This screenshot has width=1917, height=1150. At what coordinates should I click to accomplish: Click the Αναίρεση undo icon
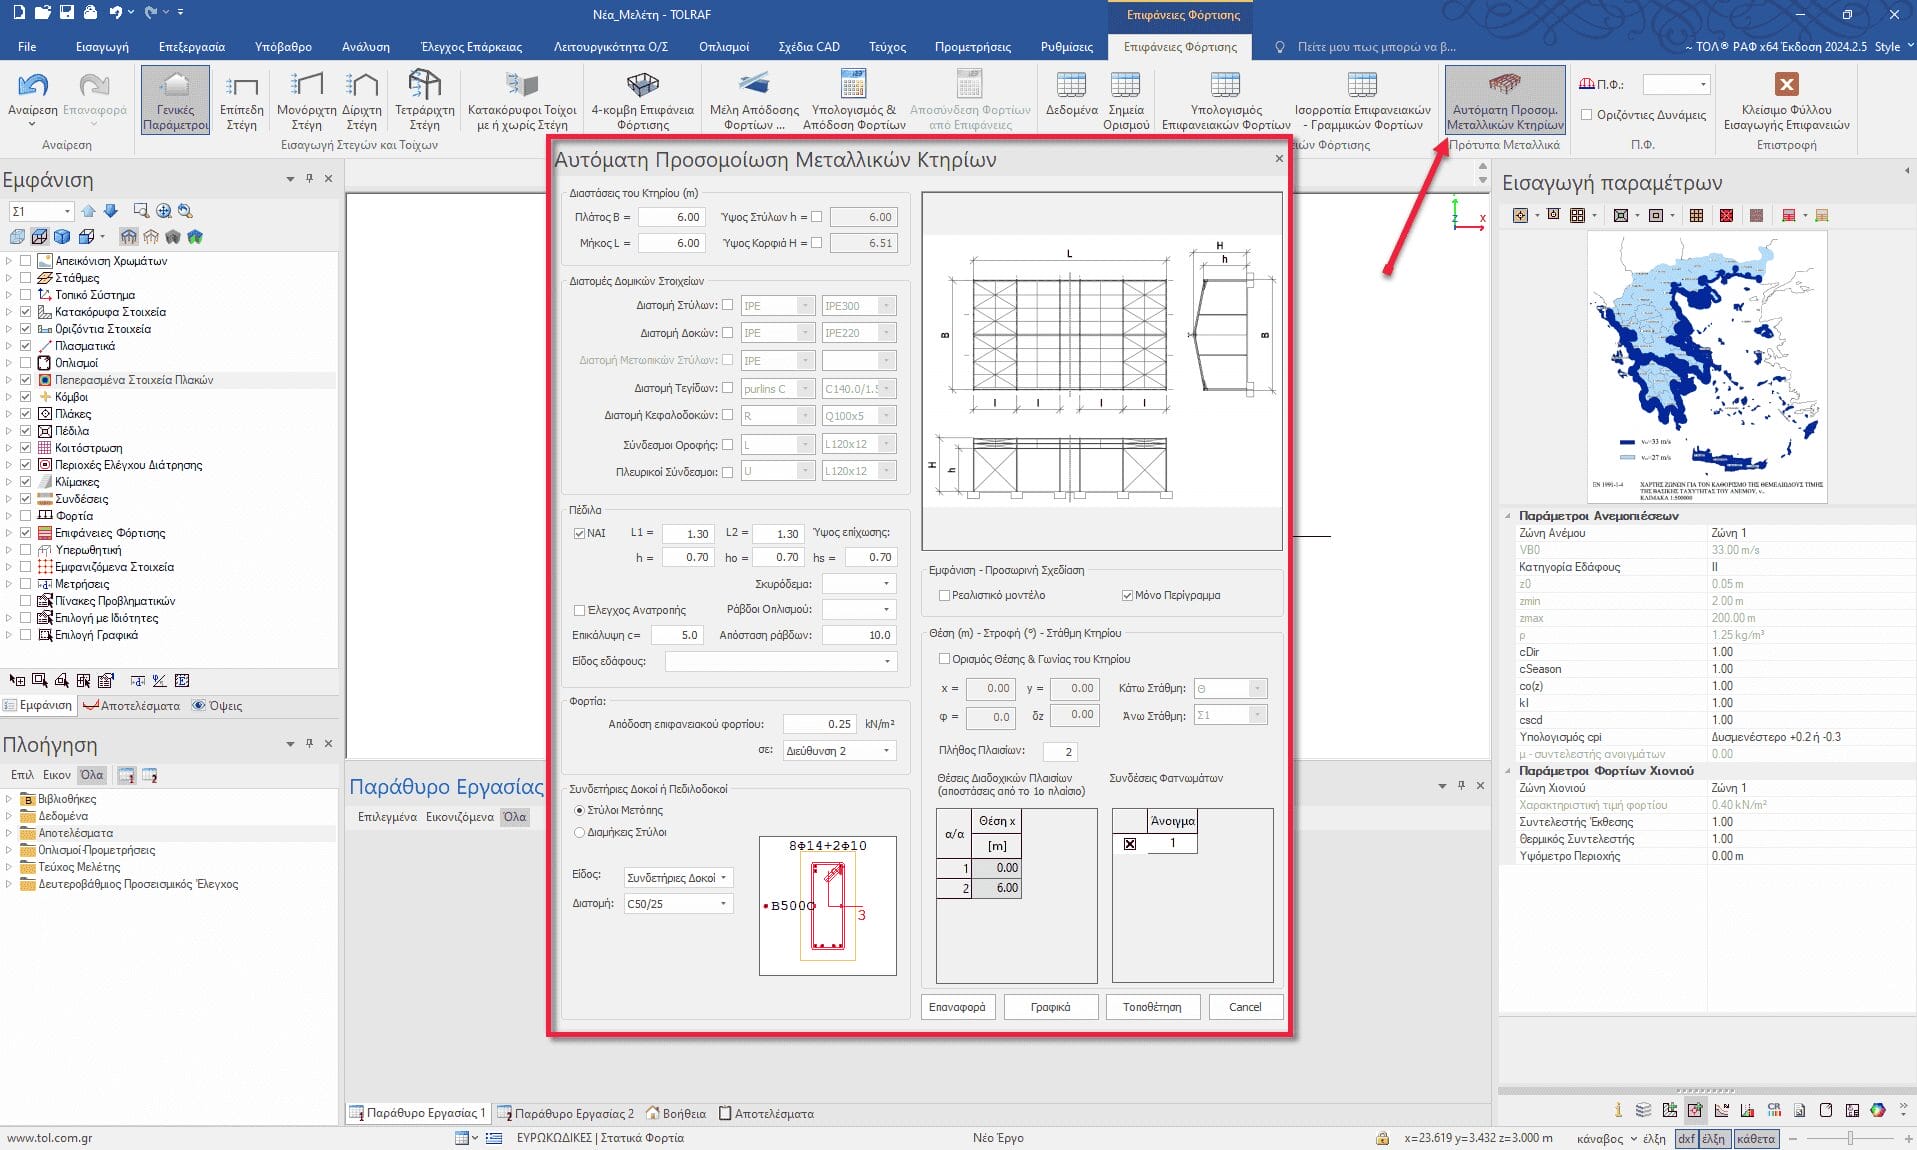(x=32, y=92)
